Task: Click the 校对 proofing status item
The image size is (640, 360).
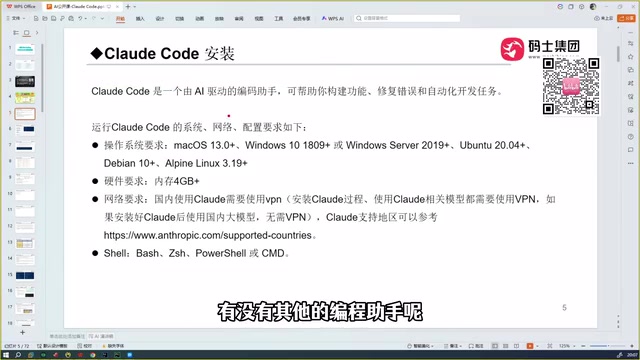Action: [84, 346]
